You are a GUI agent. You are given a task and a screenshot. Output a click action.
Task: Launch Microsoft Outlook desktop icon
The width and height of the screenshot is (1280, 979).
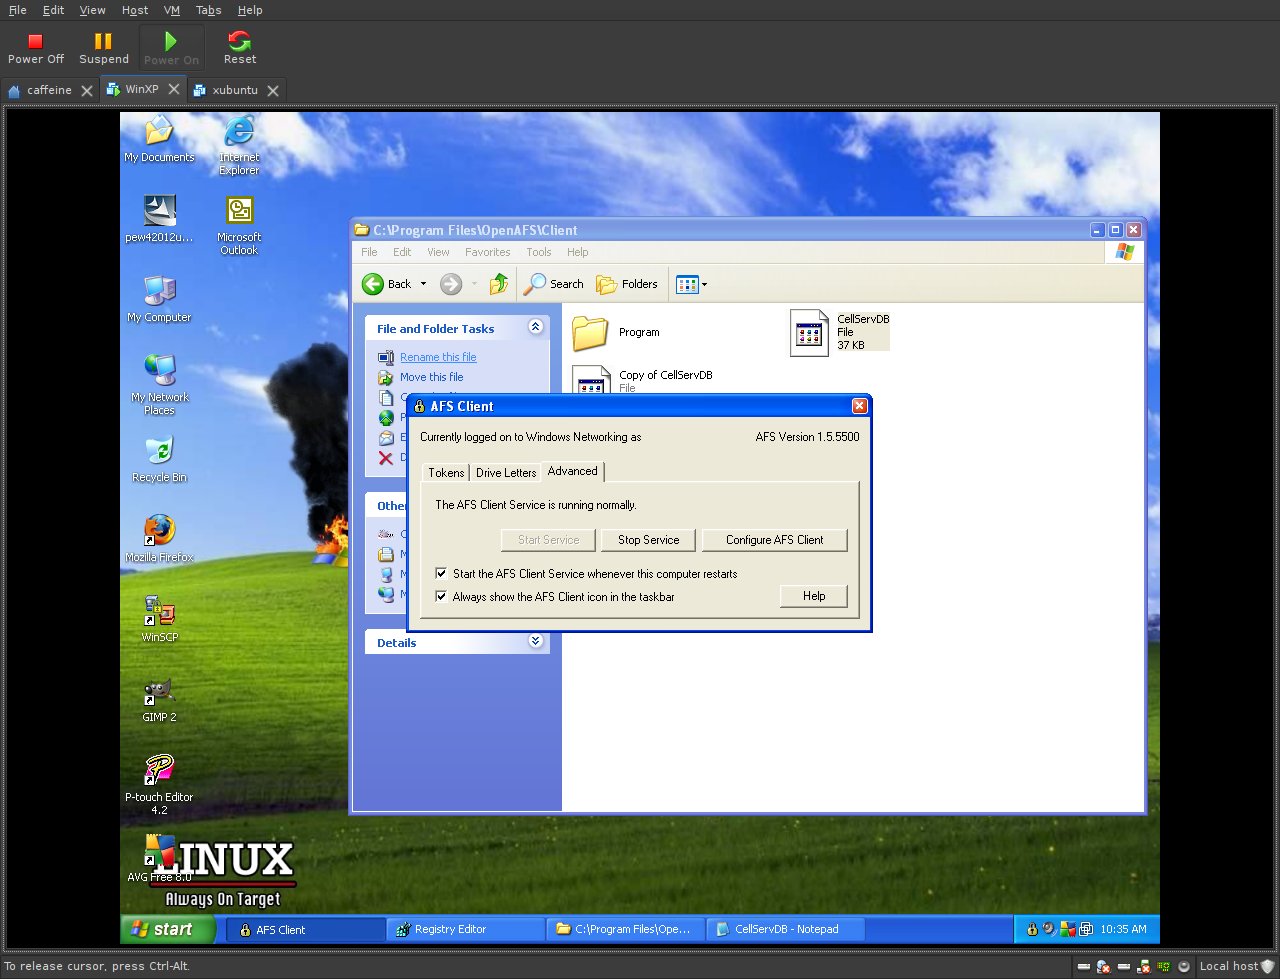coord(239,225)
